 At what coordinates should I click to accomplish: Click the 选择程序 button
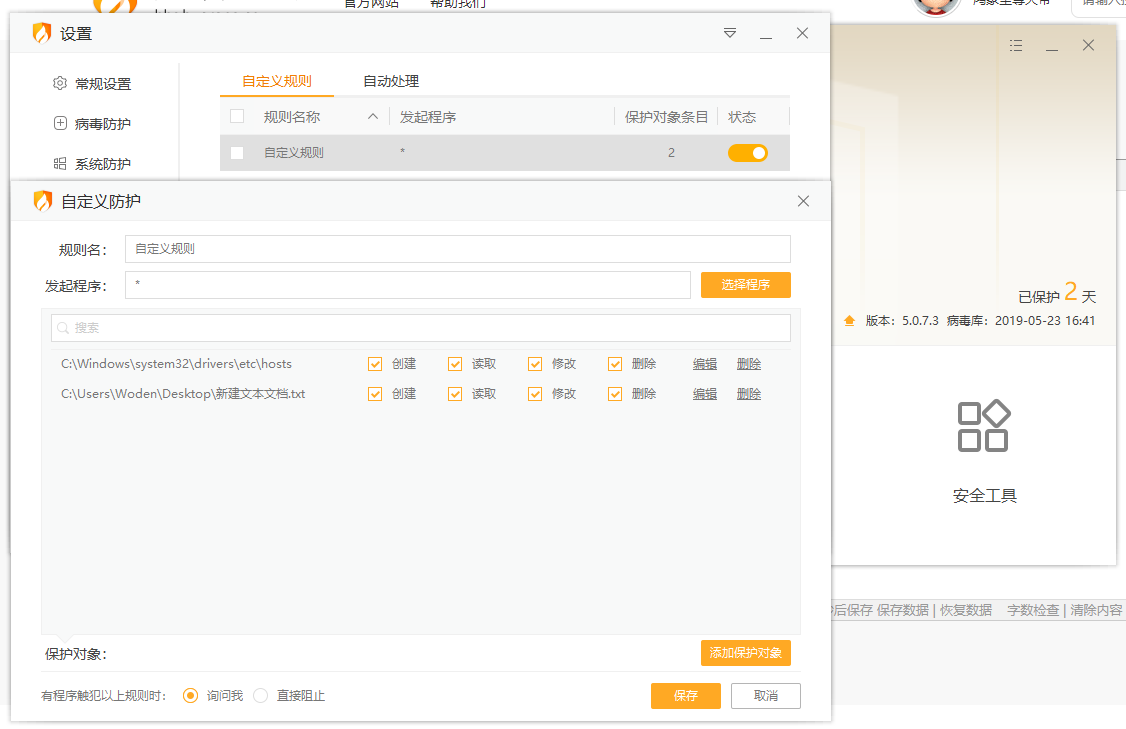tap(745, 285)
